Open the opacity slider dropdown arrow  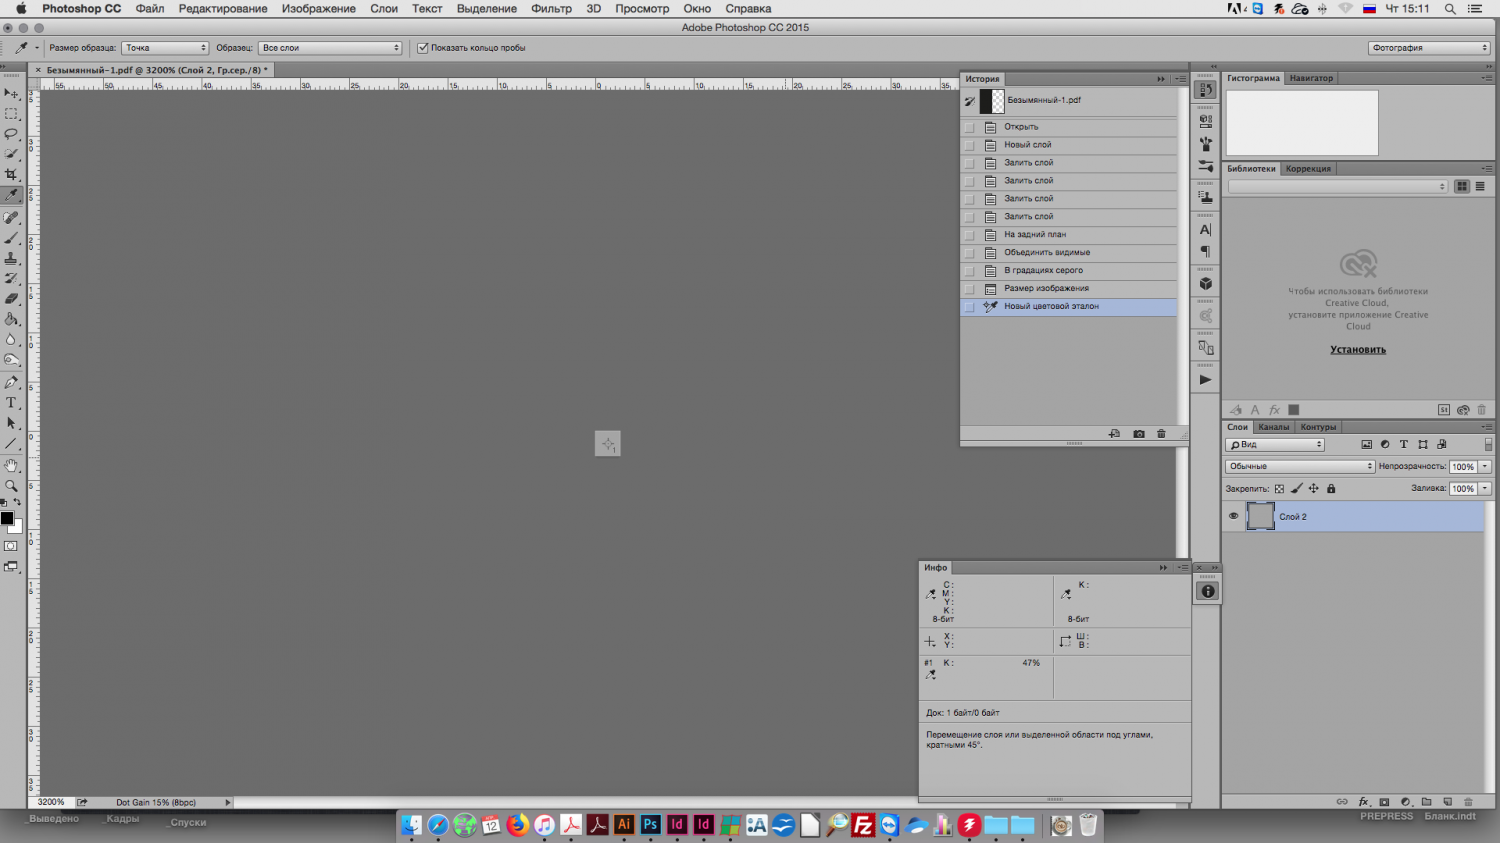[x=1486, y=467]
